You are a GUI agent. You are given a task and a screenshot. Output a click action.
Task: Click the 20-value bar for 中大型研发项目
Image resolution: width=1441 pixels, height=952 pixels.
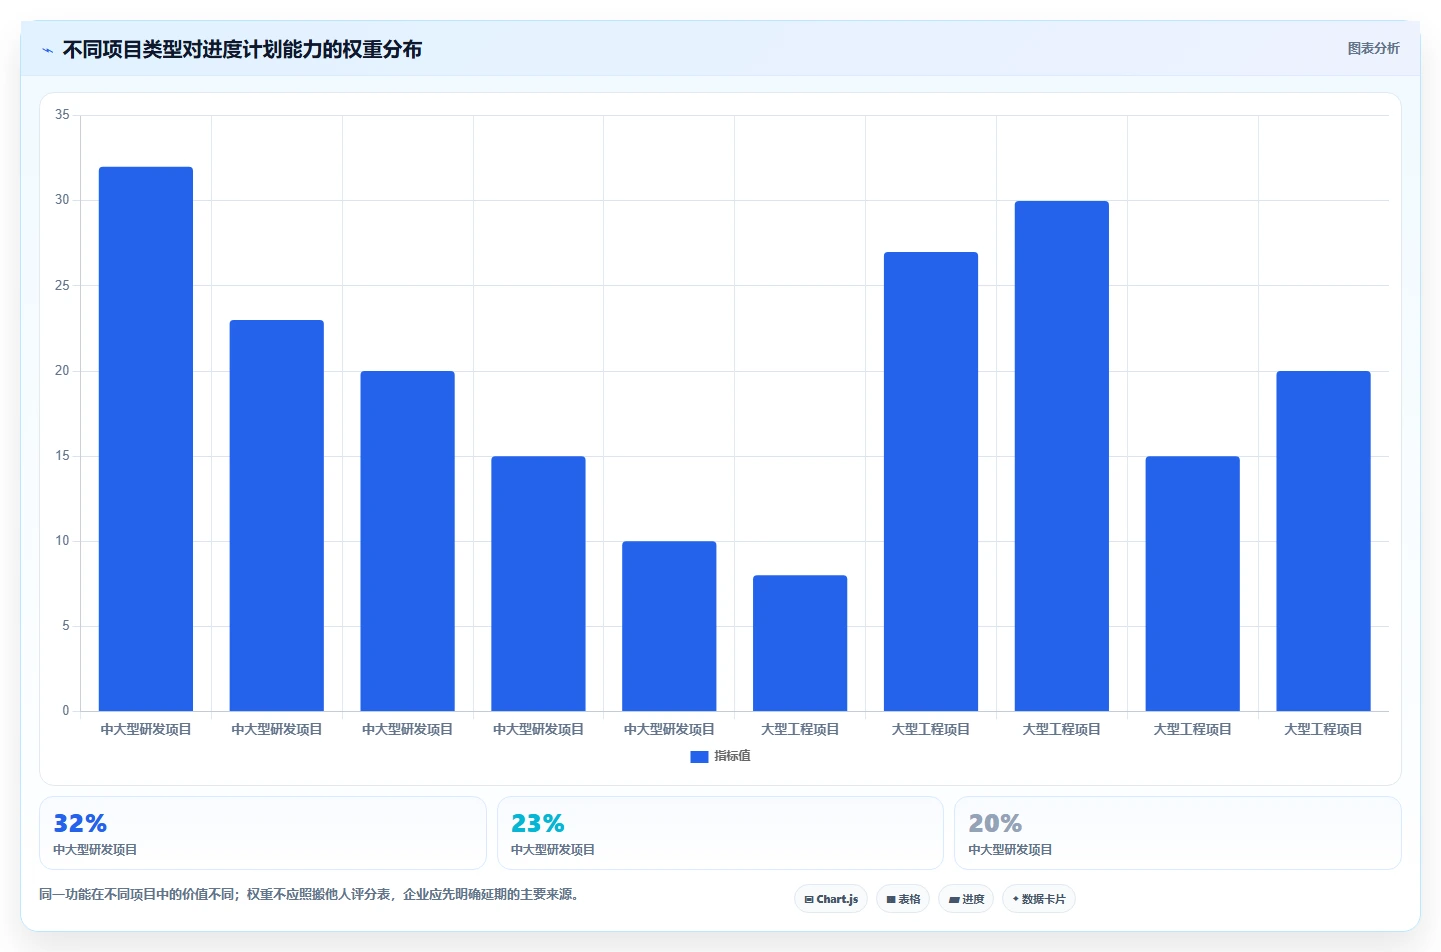[x=407, y=541]
